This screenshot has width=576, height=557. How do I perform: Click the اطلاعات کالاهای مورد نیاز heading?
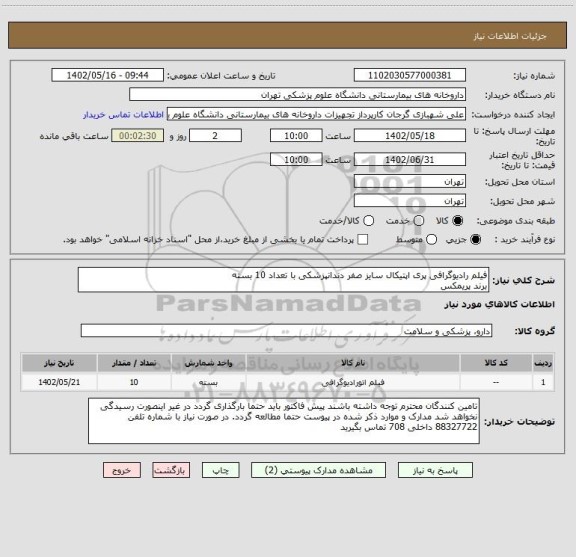tap(500, 305)
